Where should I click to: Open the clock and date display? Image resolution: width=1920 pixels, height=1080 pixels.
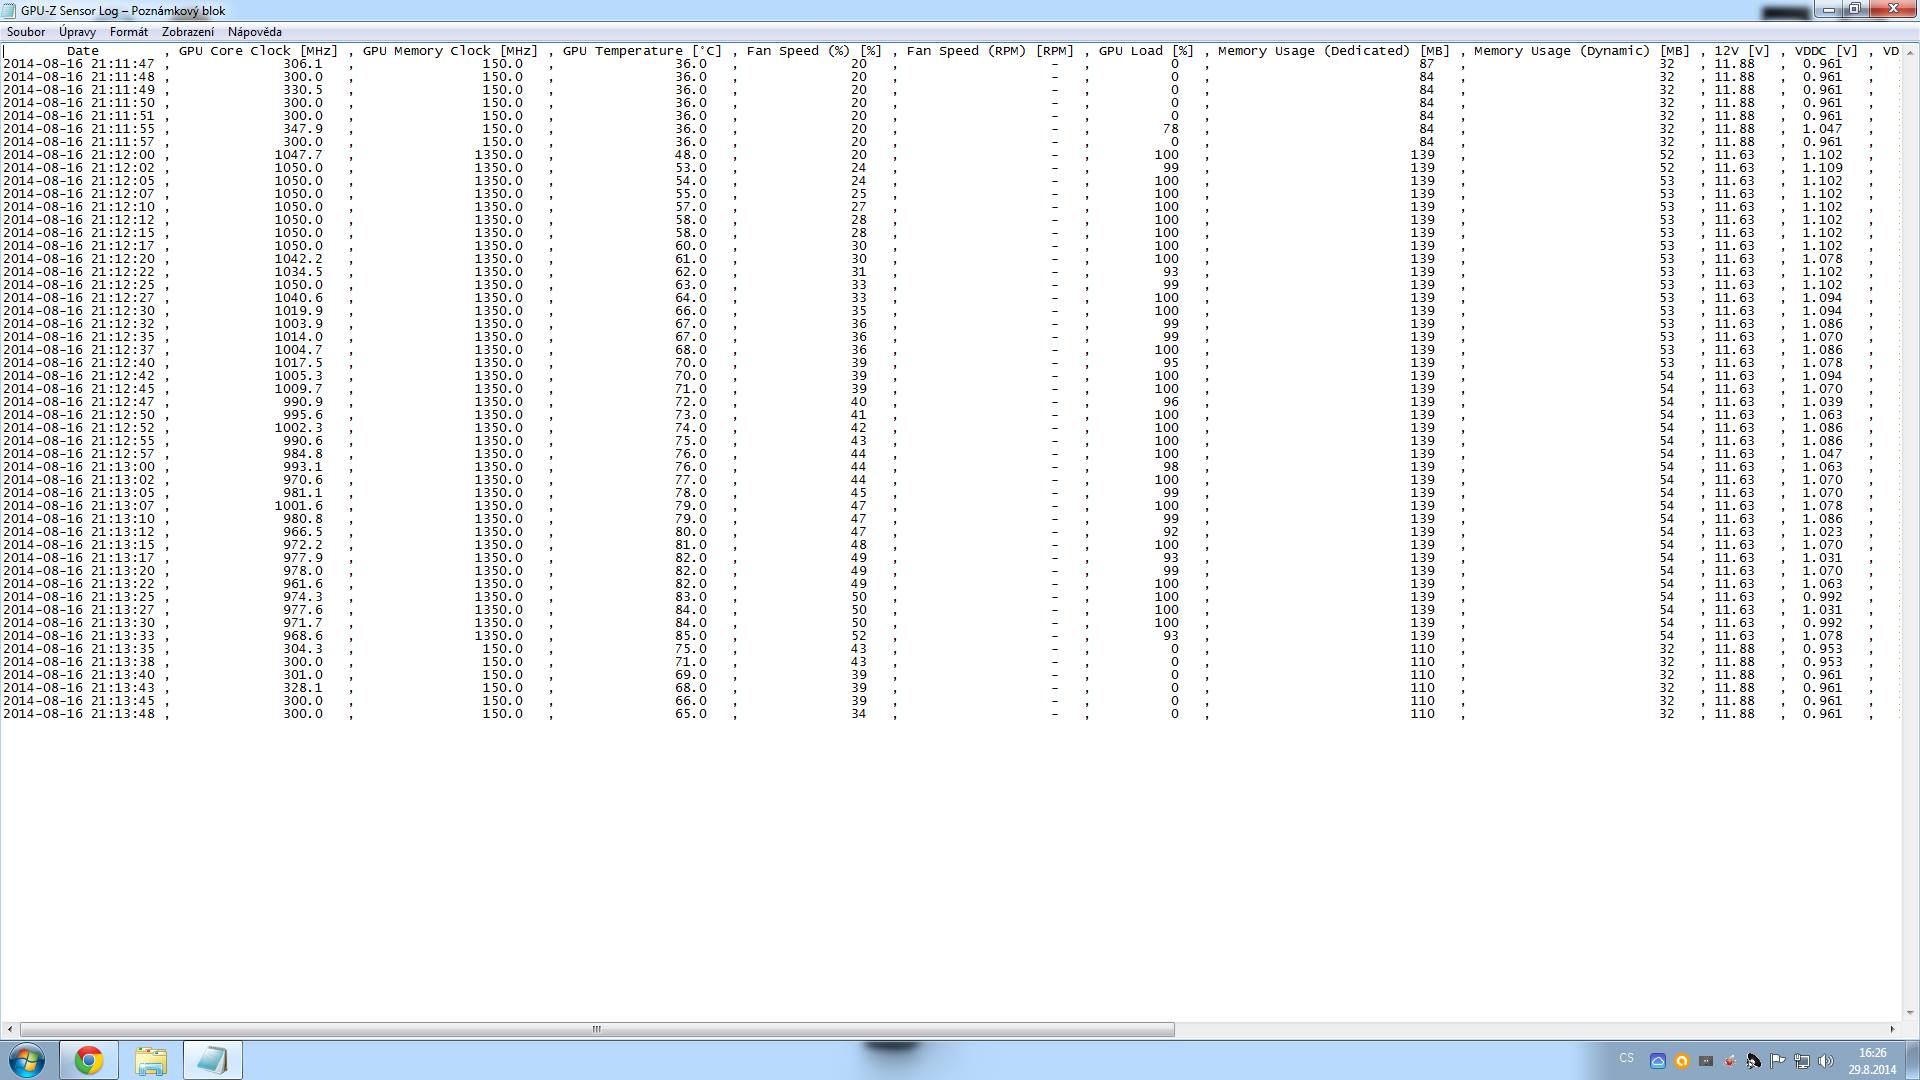tap(1871, 1060)
